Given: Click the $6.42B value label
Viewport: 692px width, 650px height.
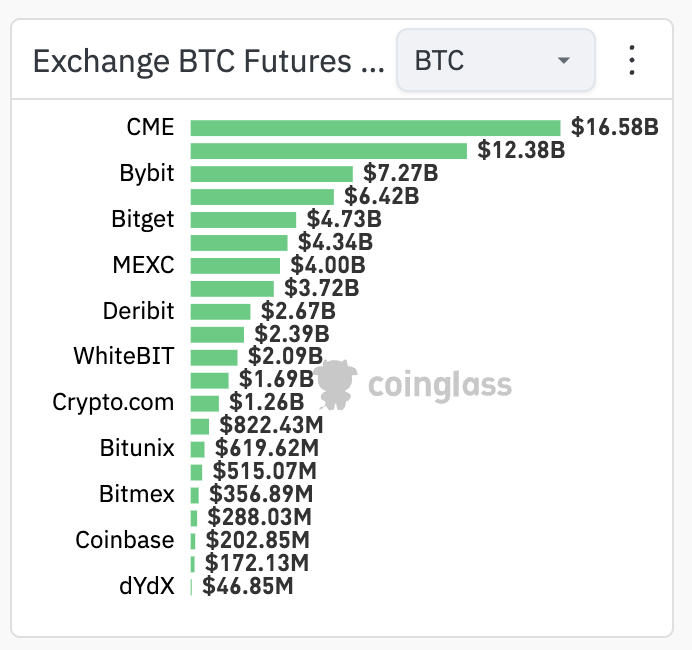Looking at the screenshot, I should pyautogui.click(x=381, y=196).
